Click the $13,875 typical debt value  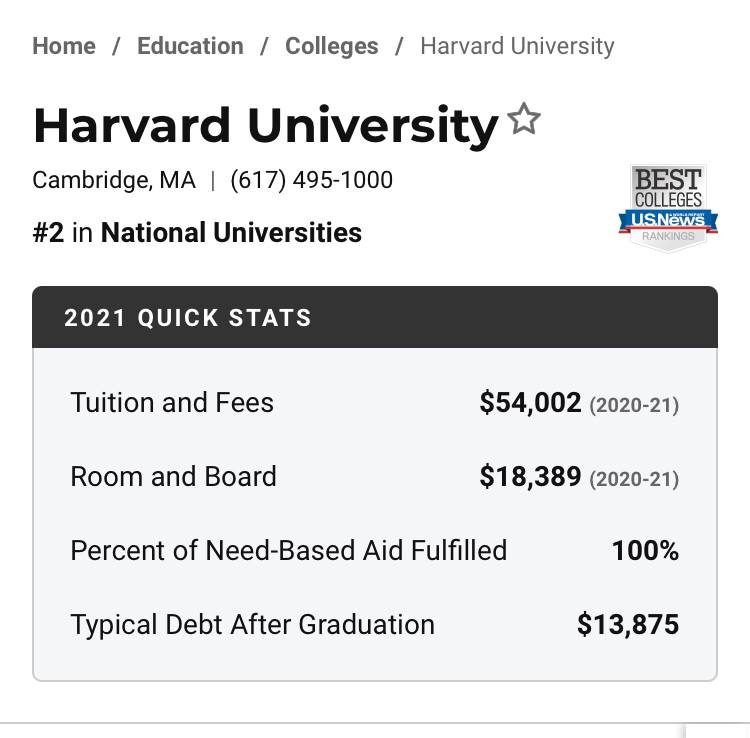pos(628,625)
